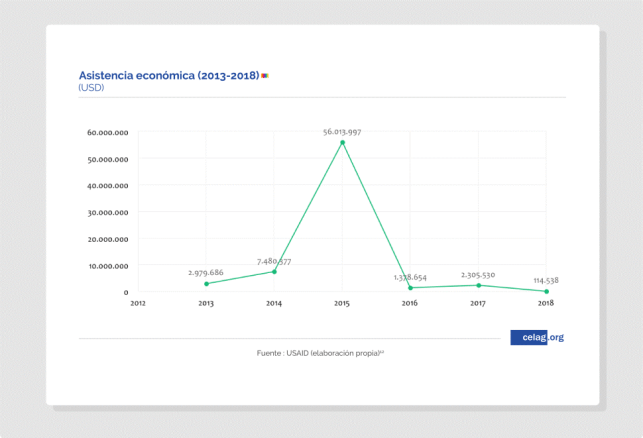This screenshot has width=643, height=438.
Task: Click the 2016 data point marker
Action: click(x=410, y=288)
